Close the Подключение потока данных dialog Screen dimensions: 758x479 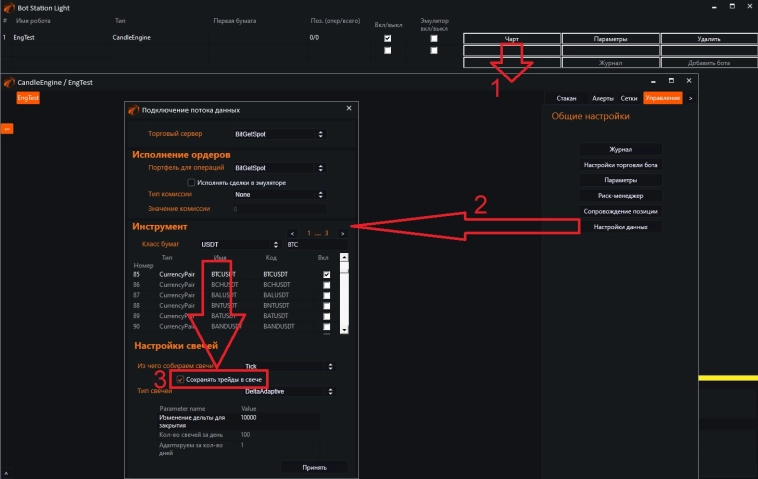[x=348, y=109]
